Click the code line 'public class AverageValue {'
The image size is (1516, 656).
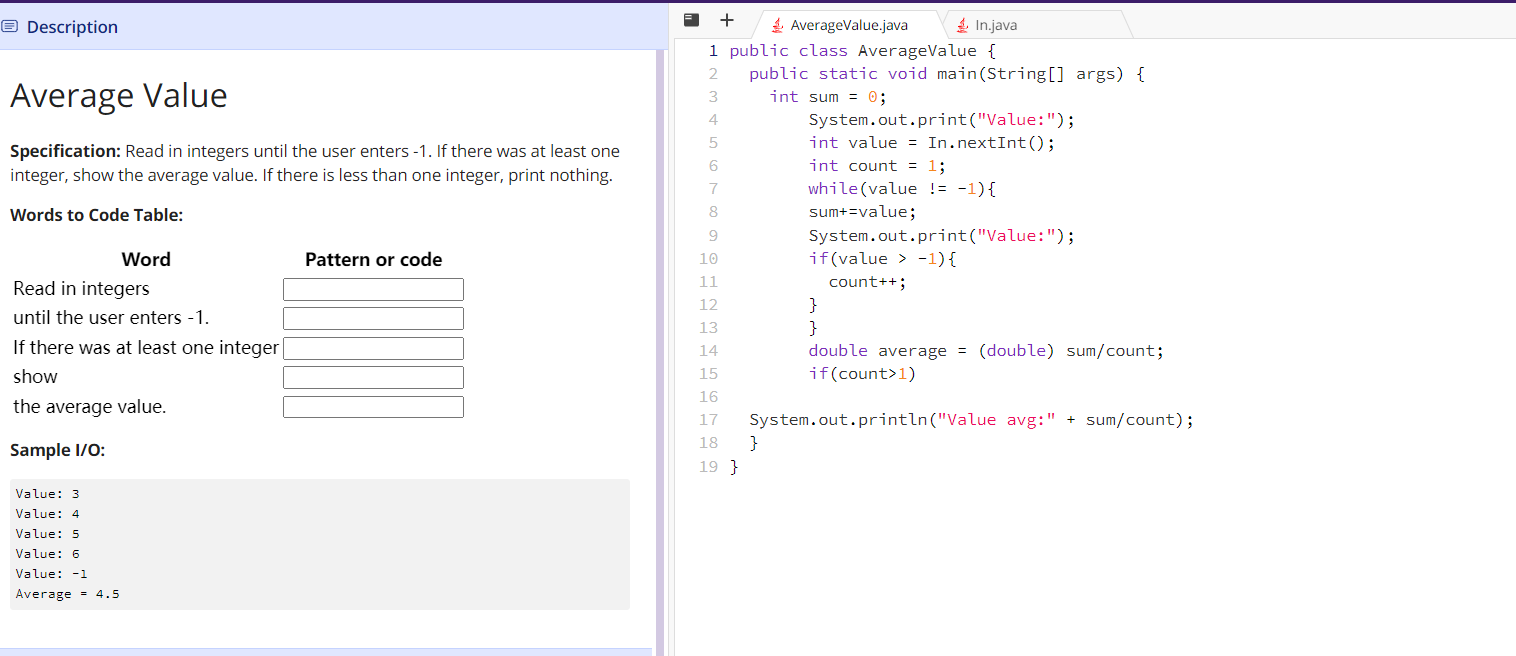click(863, 50)
